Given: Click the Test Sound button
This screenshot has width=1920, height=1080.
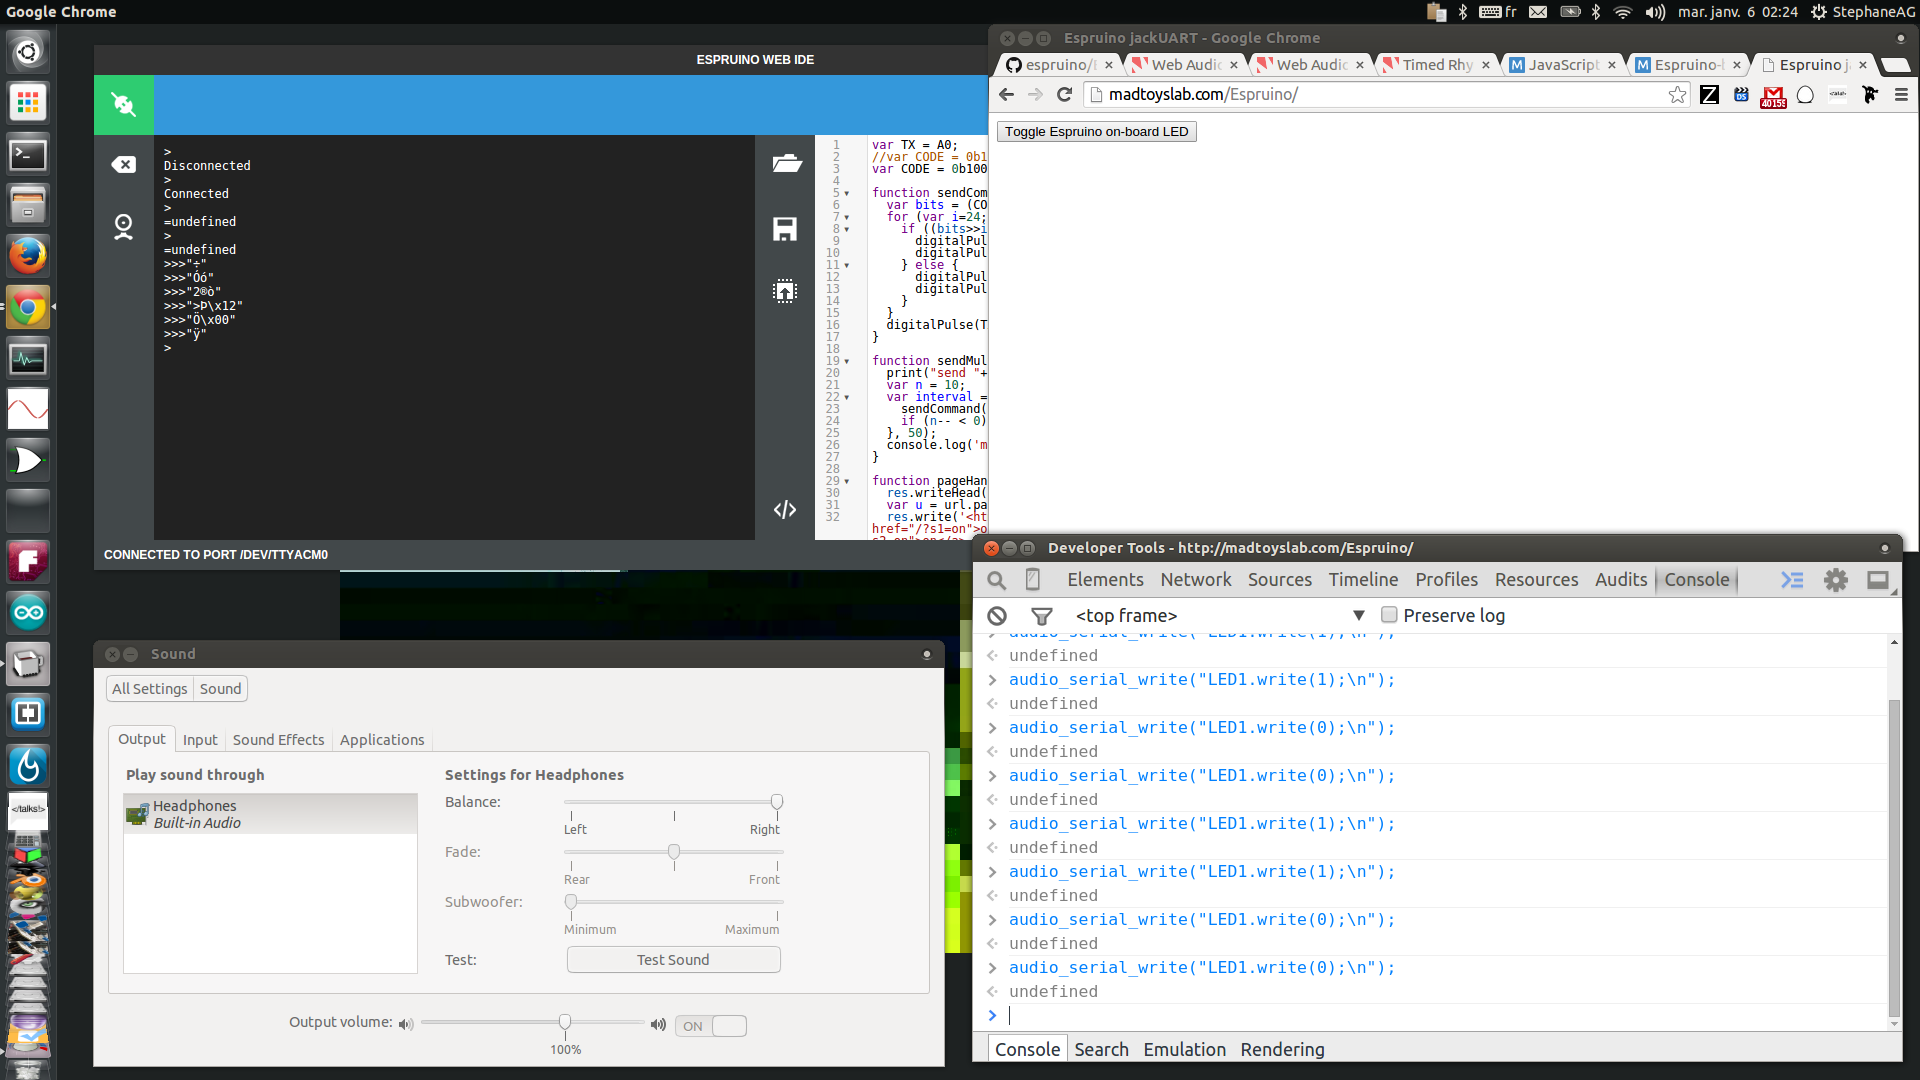Looking at the screenshot, I should tap(673, 960).
